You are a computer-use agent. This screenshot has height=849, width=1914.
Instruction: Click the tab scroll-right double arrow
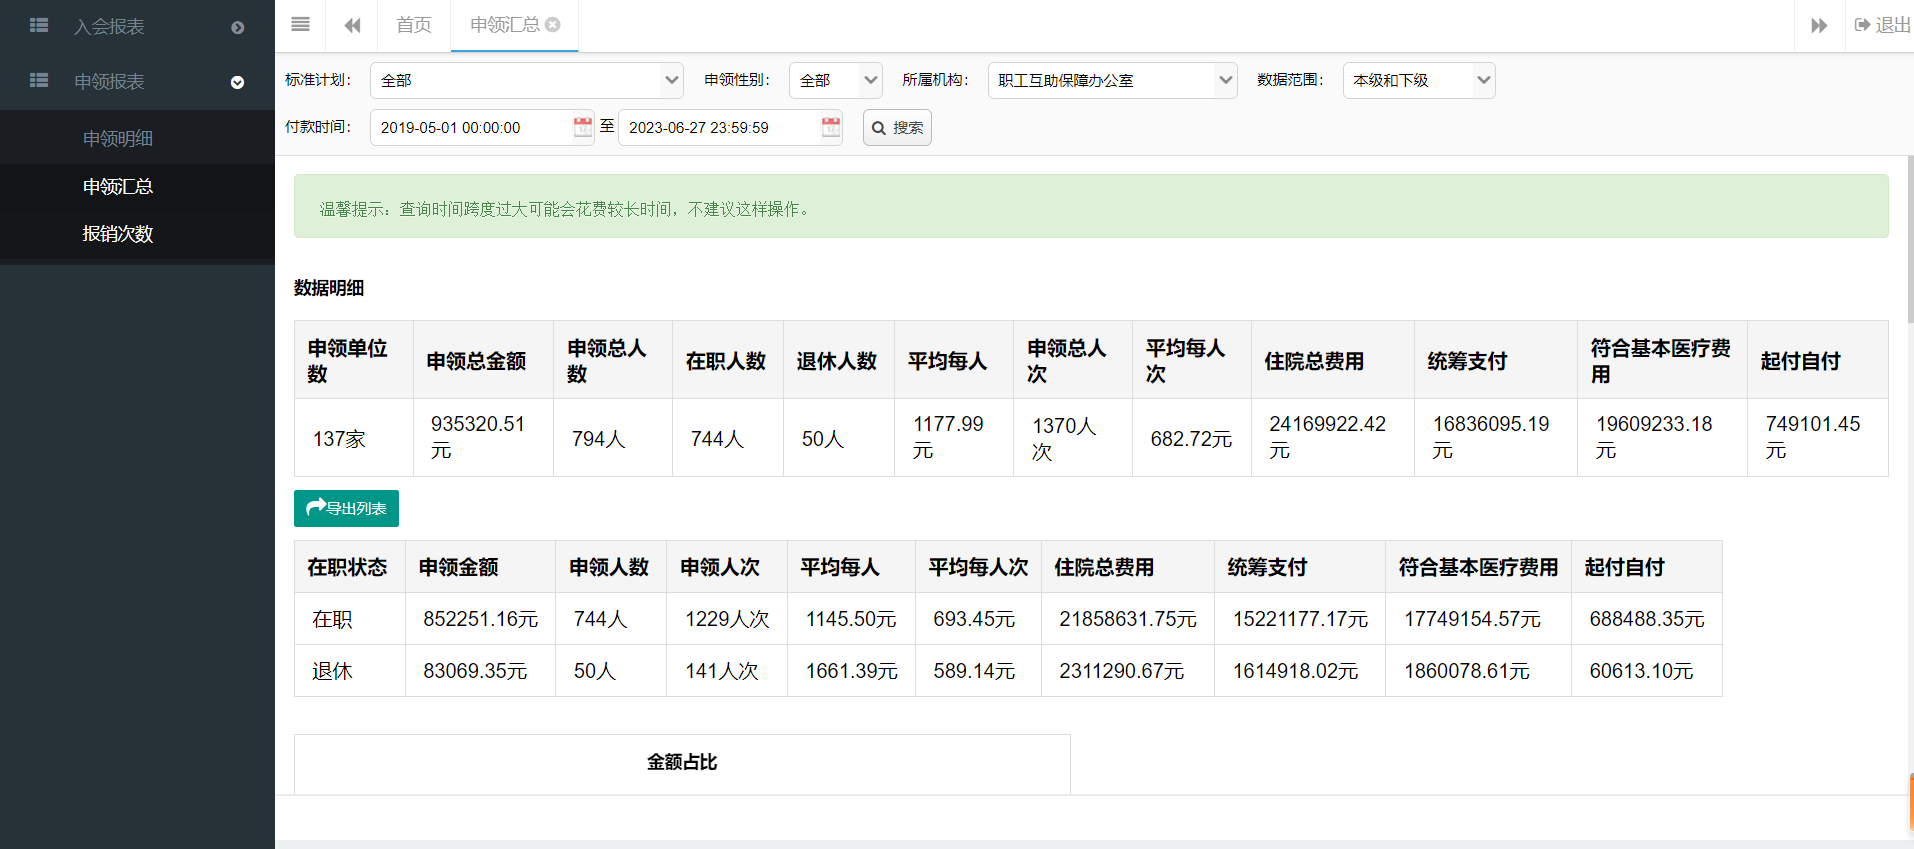pyautogui.click(x=1819, y=25)
